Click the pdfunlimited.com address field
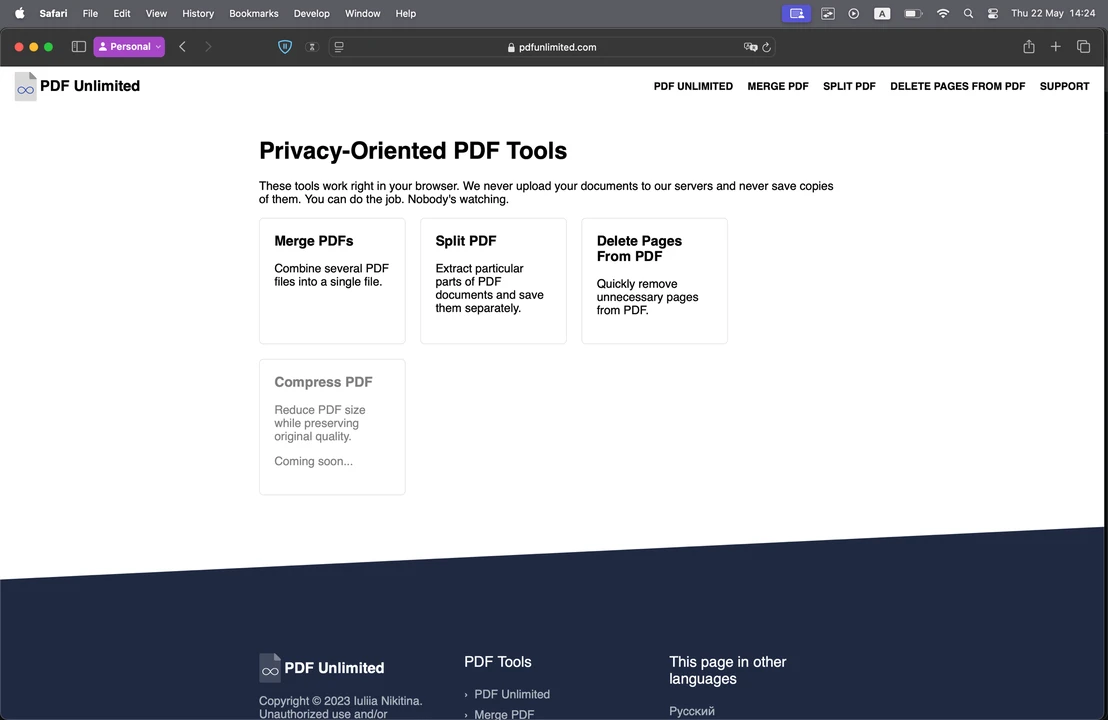The width and height of the screenshot is (1108, 720). tap(552, 47)
